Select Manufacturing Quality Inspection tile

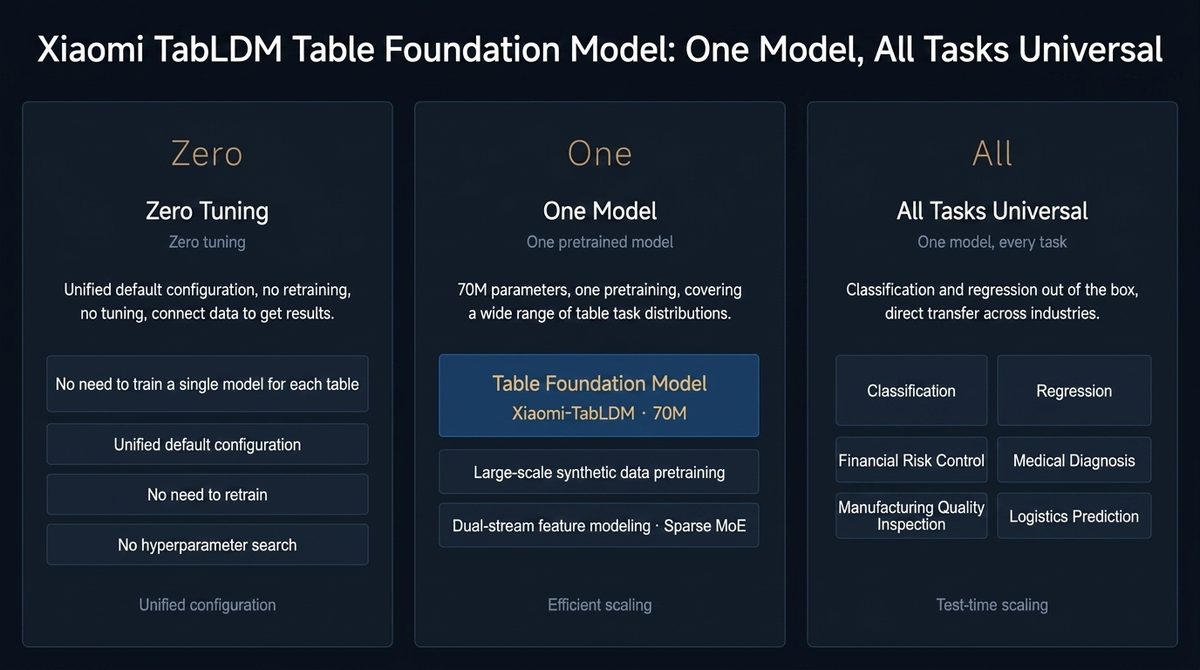911,516
